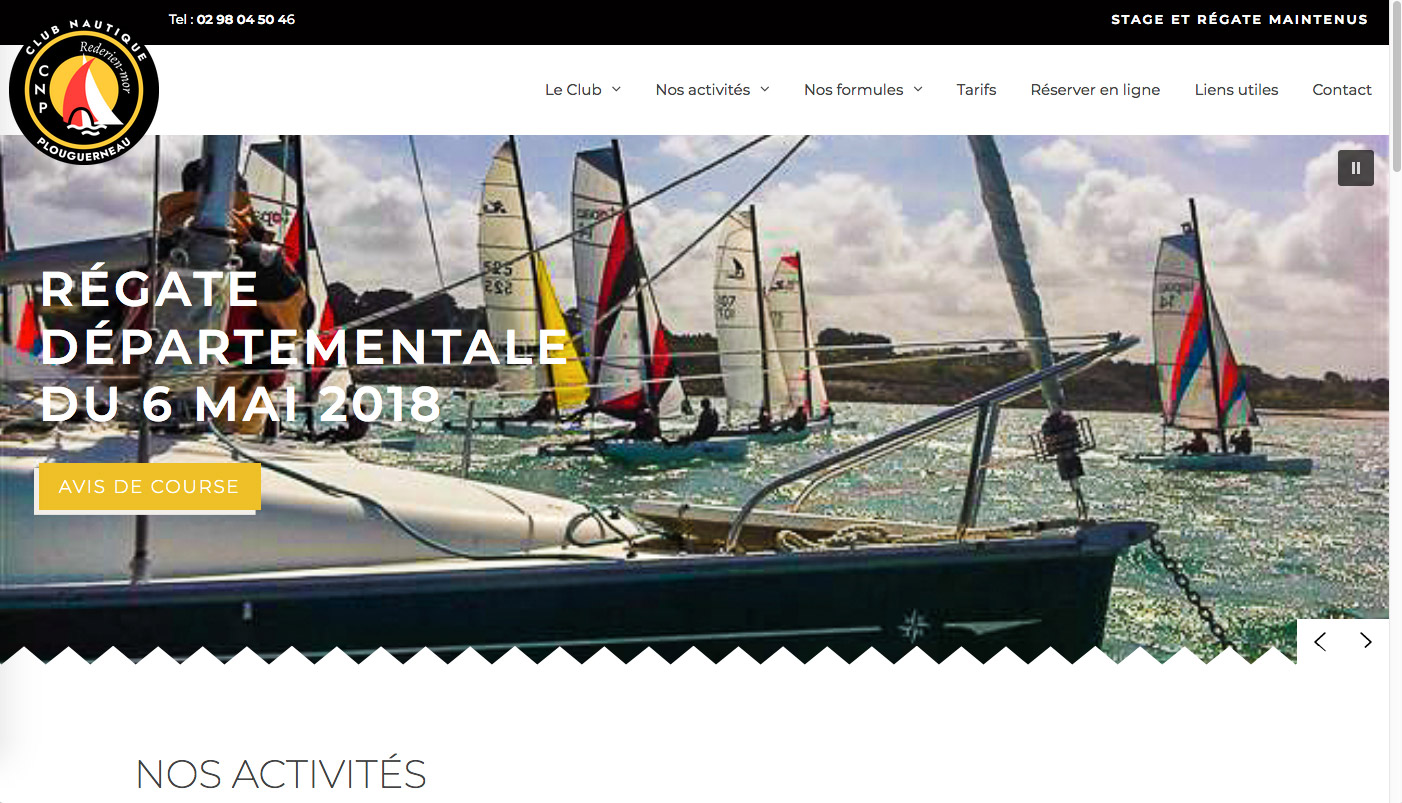Pause the slideshow with the pause icon
Image resolution: width=1402 pixels, height=803 pixels.
pos(1356,168)
